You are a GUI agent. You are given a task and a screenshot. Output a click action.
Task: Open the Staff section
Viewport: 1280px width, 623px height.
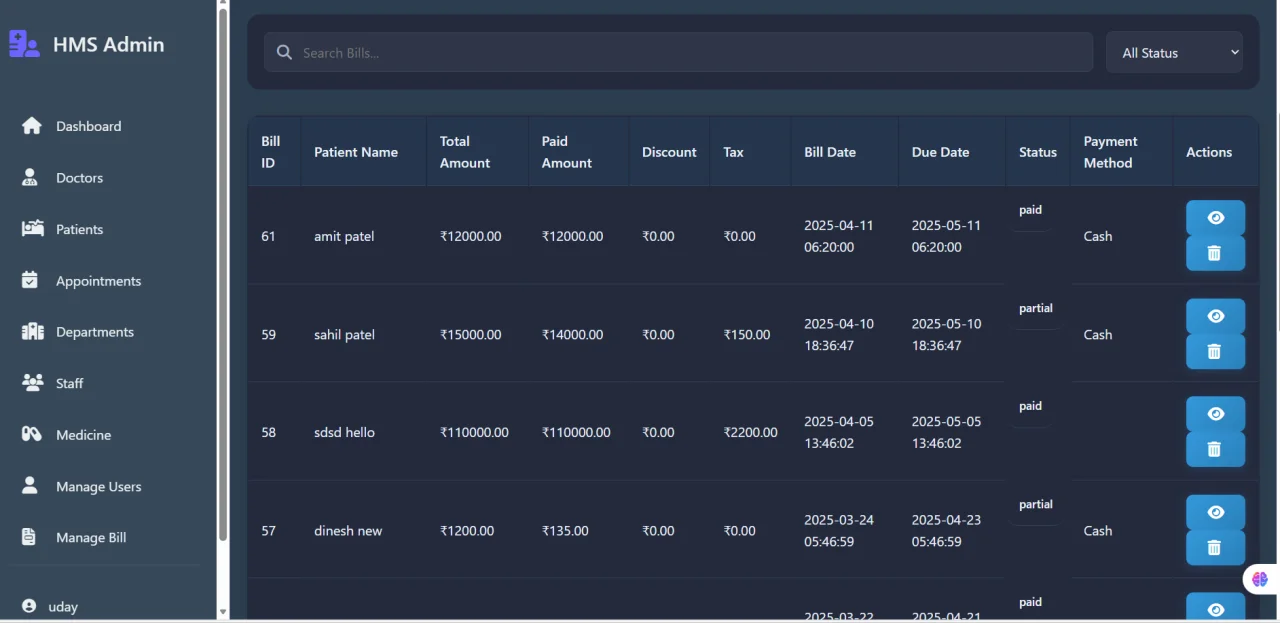69,383
